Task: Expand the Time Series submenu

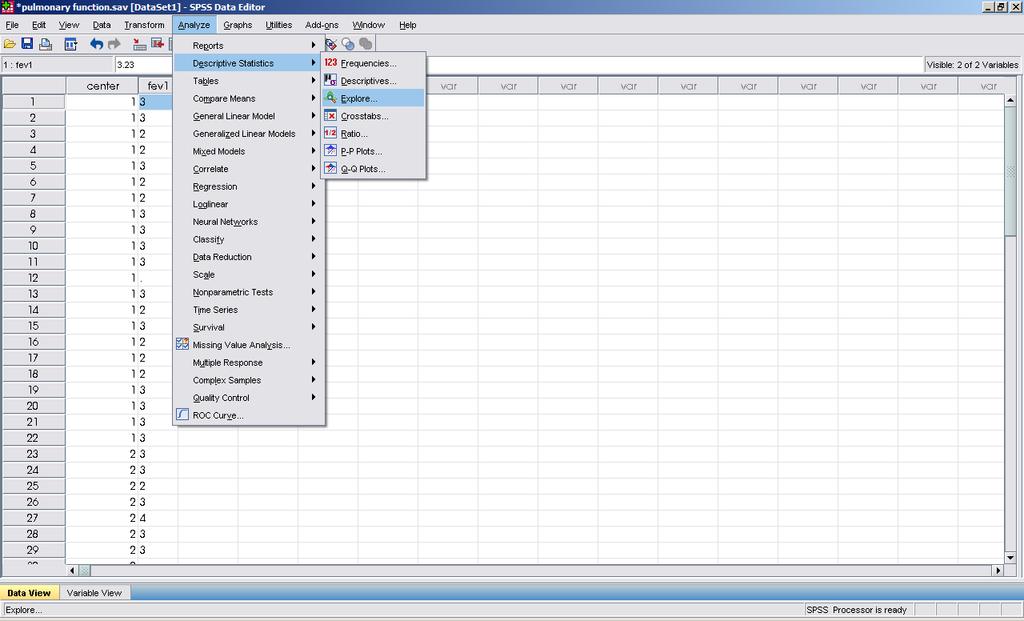Action: coord(248,310)
